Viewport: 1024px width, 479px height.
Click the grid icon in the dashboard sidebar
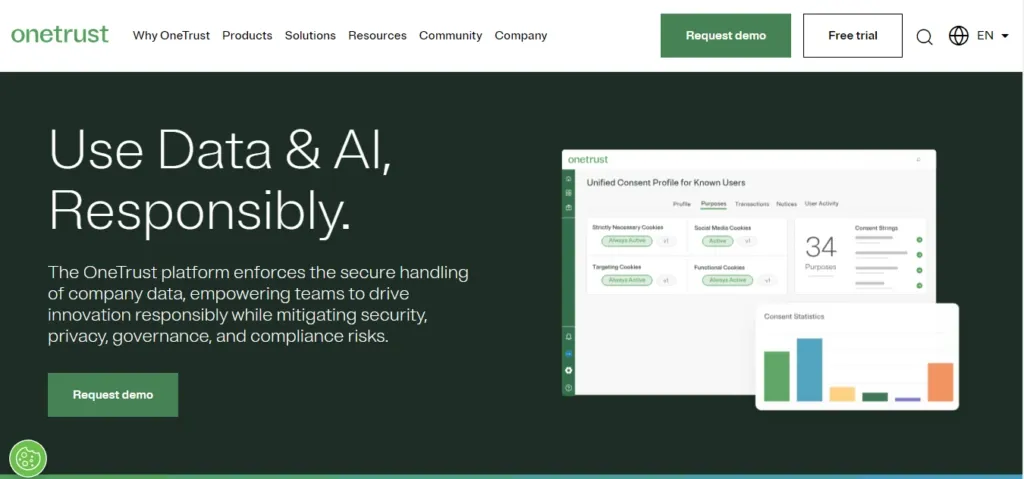[568, 193]
